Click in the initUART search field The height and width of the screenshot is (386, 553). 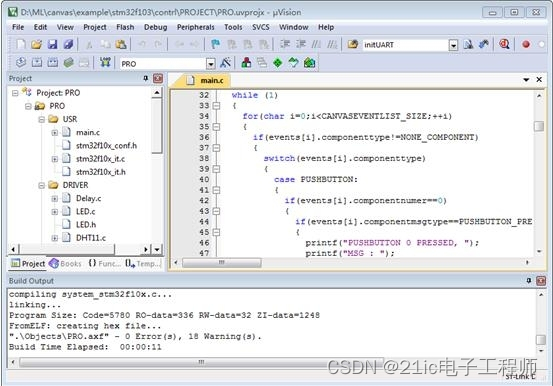point(405,45)
